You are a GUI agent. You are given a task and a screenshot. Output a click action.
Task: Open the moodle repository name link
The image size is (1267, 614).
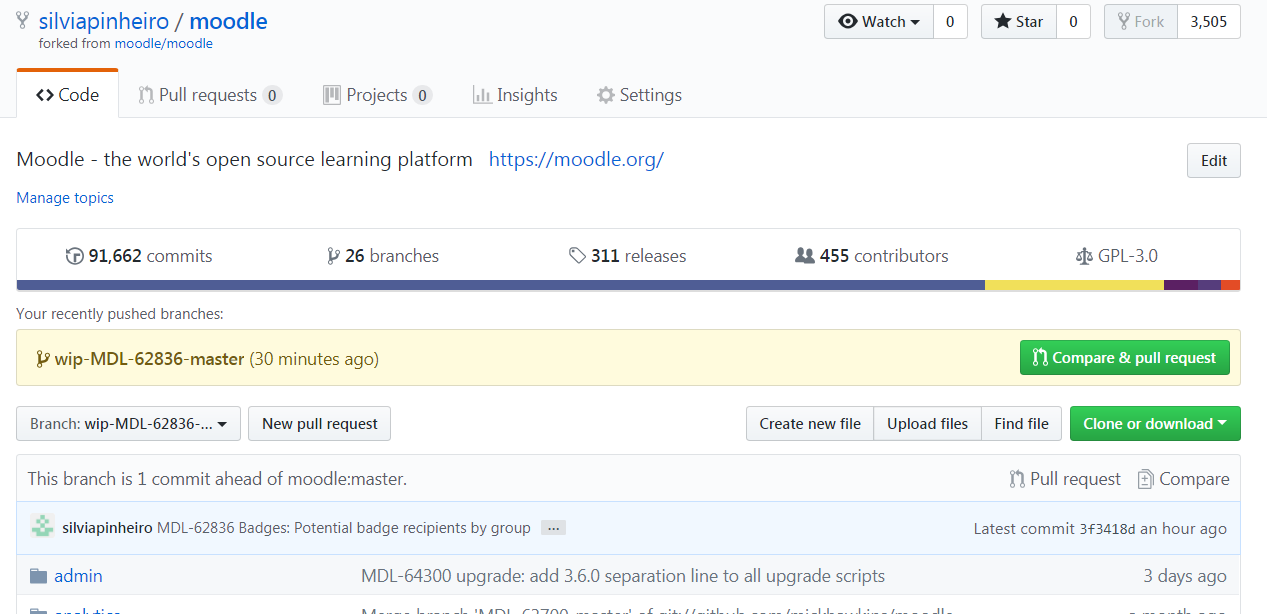click(228, 21)
